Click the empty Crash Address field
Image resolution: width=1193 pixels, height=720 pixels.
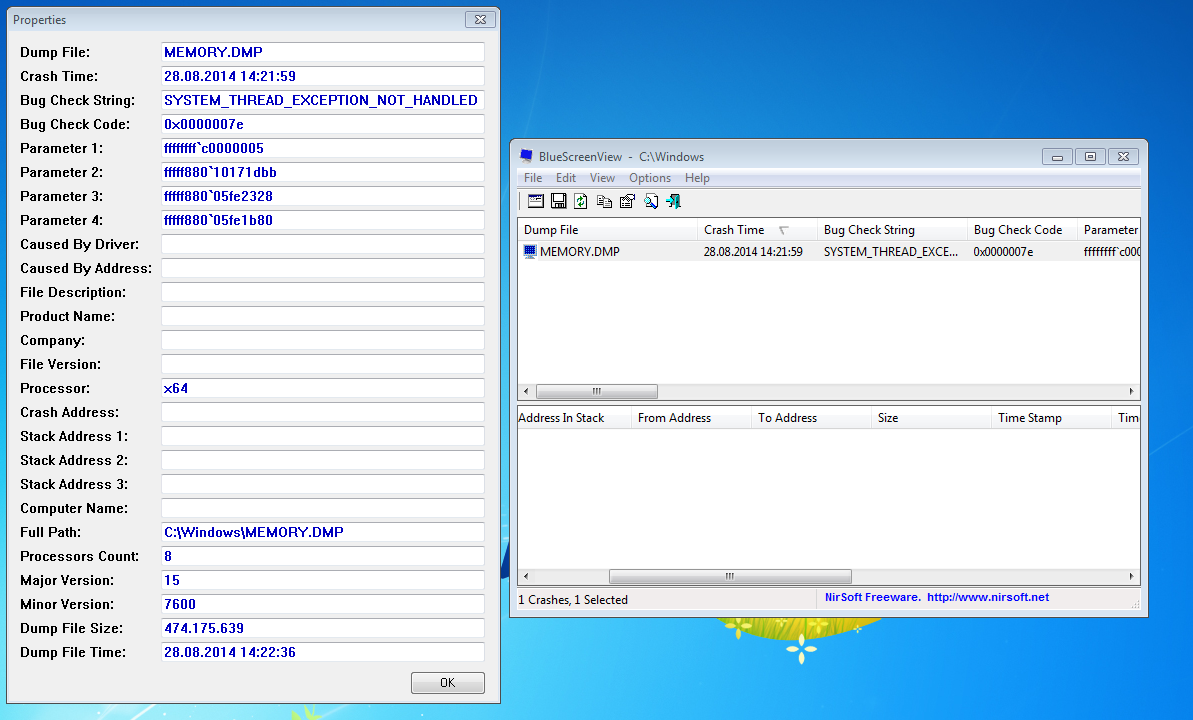coord(323,412)
